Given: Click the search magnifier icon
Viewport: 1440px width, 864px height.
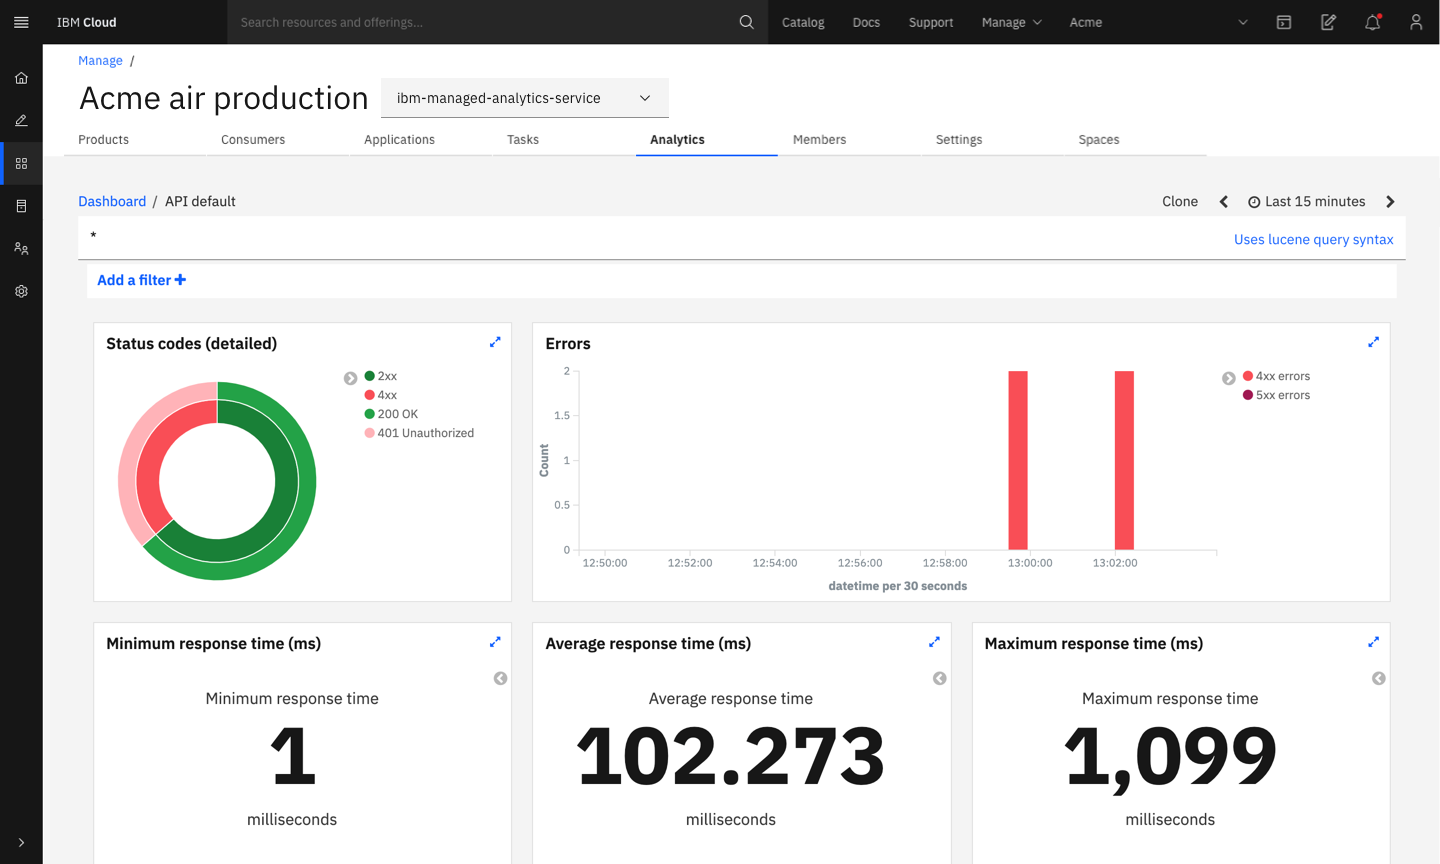Looking at the screenshot, I should (746, 22).
